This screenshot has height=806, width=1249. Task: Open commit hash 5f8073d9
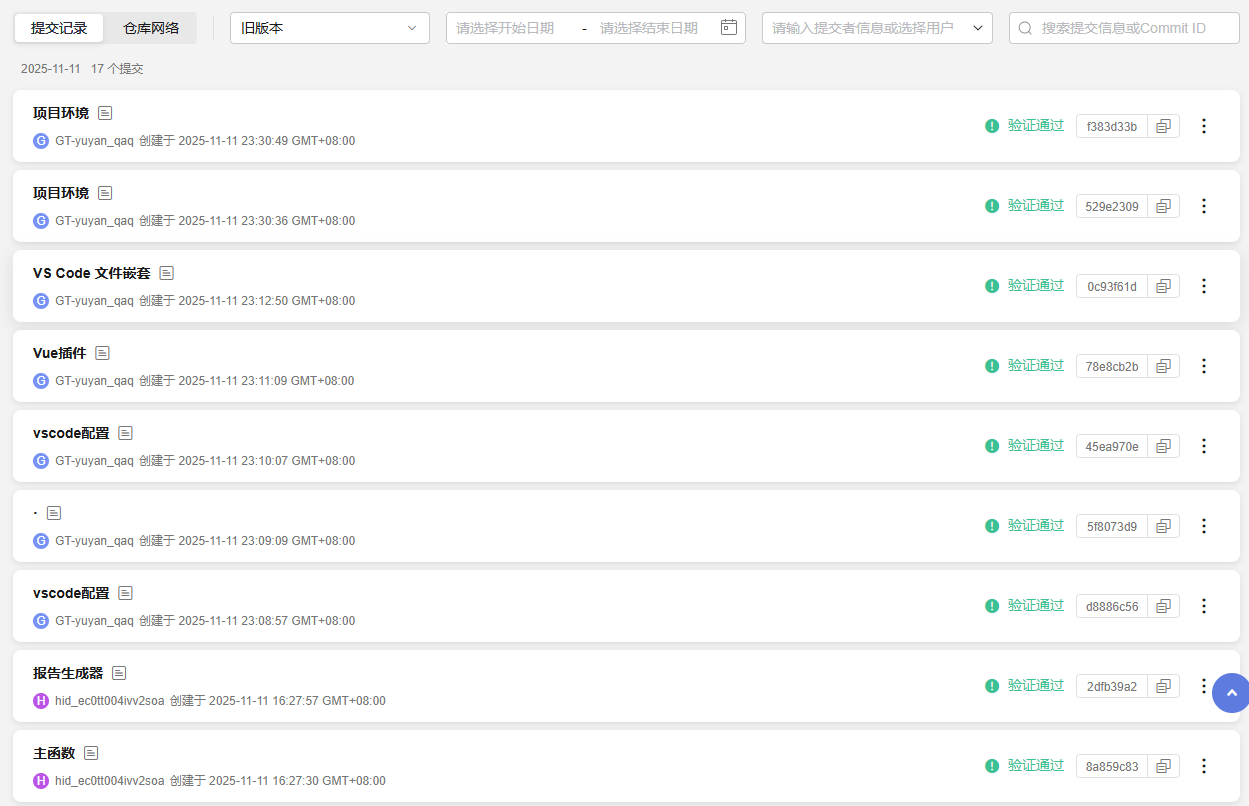point(1112,526)
